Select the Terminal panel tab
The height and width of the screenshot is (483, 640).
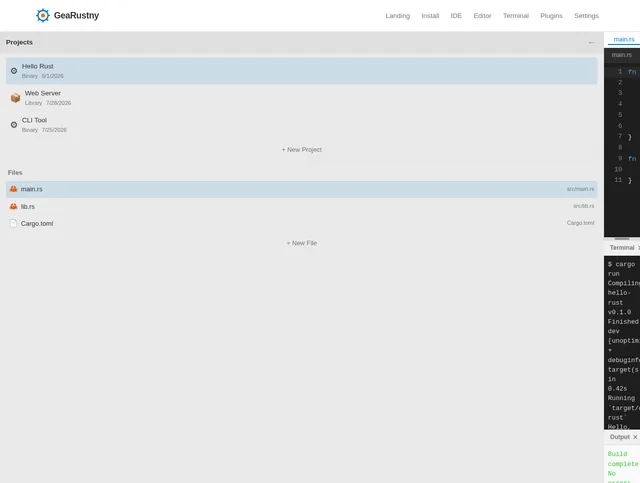pos(622,248)
